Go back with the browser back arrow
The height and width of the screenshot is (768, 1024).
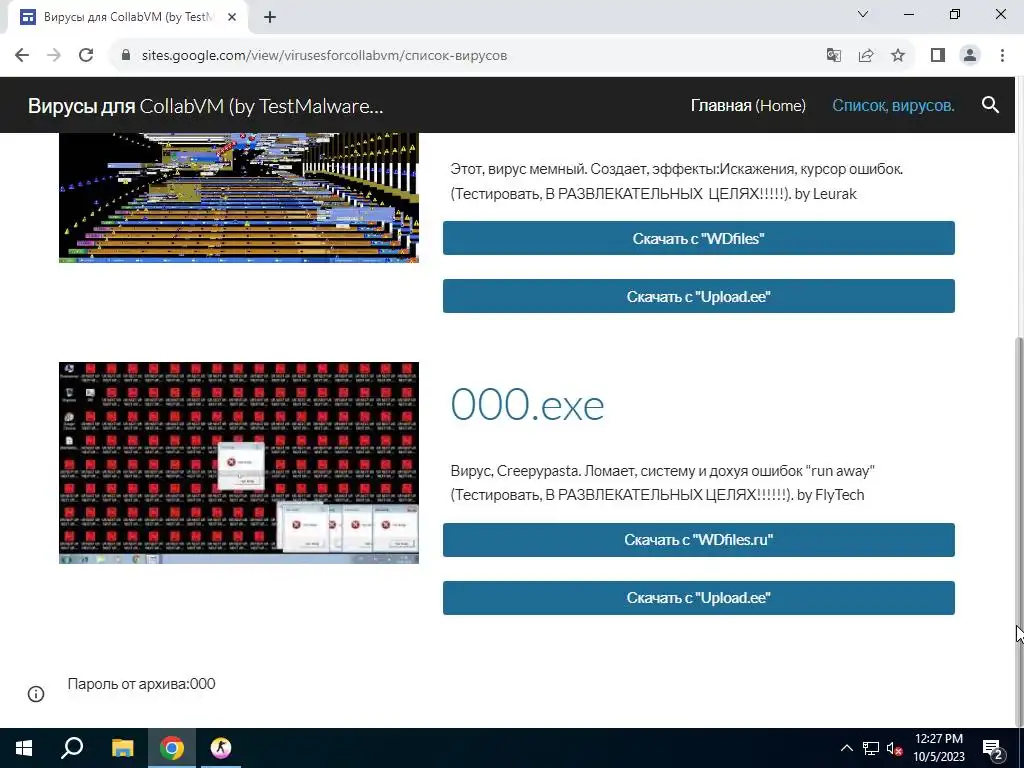[22, 55]
